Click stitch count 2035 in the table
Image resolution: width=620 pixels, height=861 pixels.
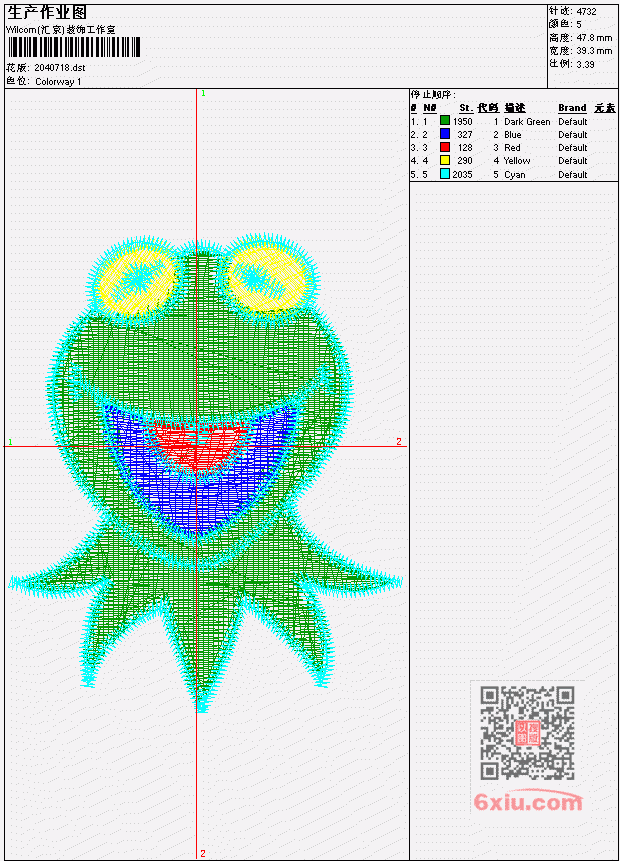pos(462,175)
